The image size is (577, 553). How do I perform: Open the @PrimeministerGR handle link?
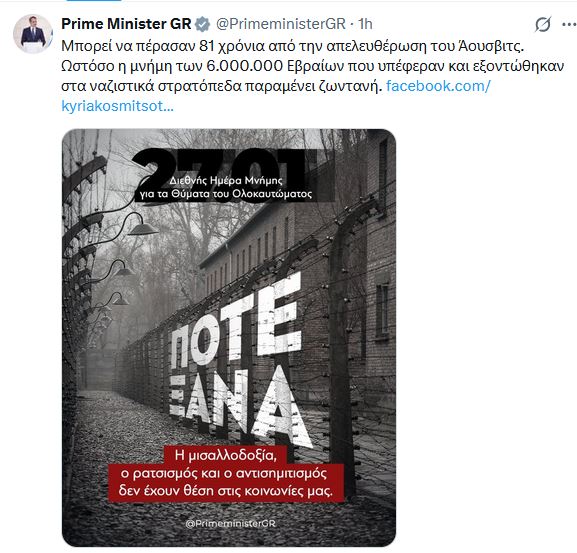click(x=280, y=24)
